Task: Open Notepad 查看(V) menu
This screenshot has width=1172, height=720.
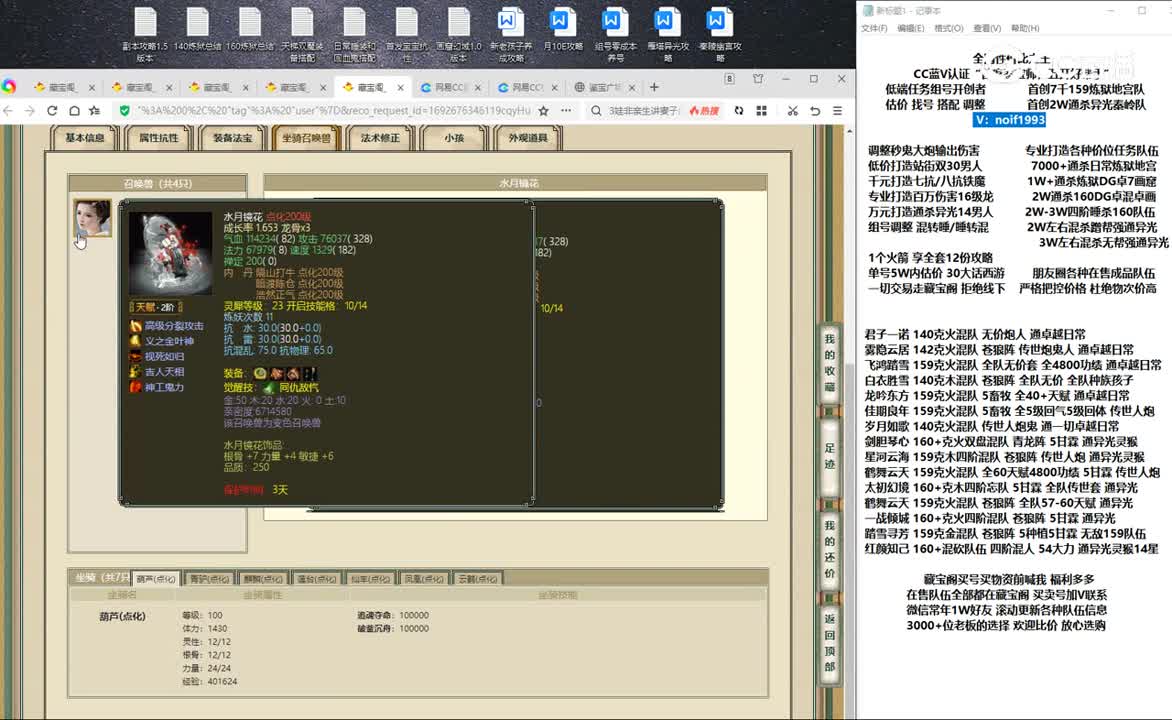Action: pos(987,28)
